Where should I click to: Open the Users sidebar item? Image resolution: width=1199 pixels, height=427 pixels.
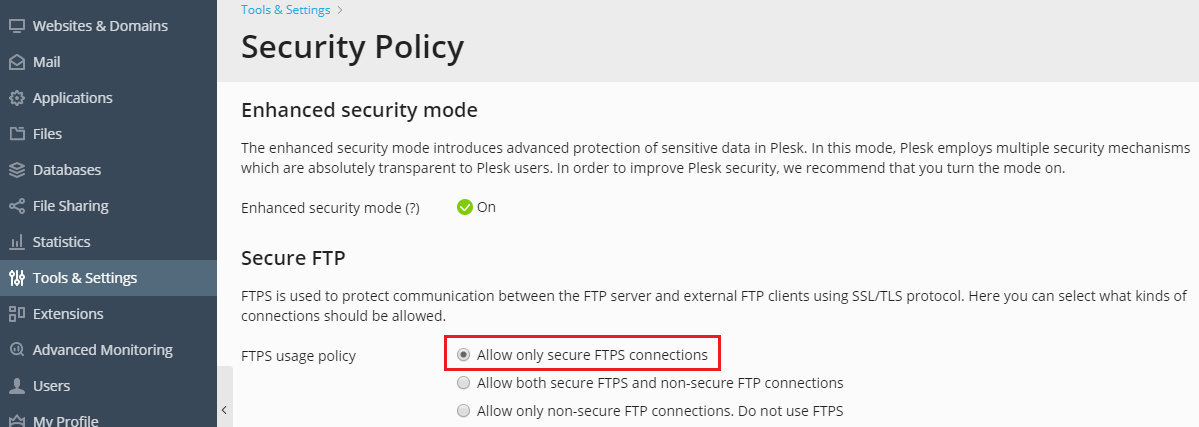[51, 386]
